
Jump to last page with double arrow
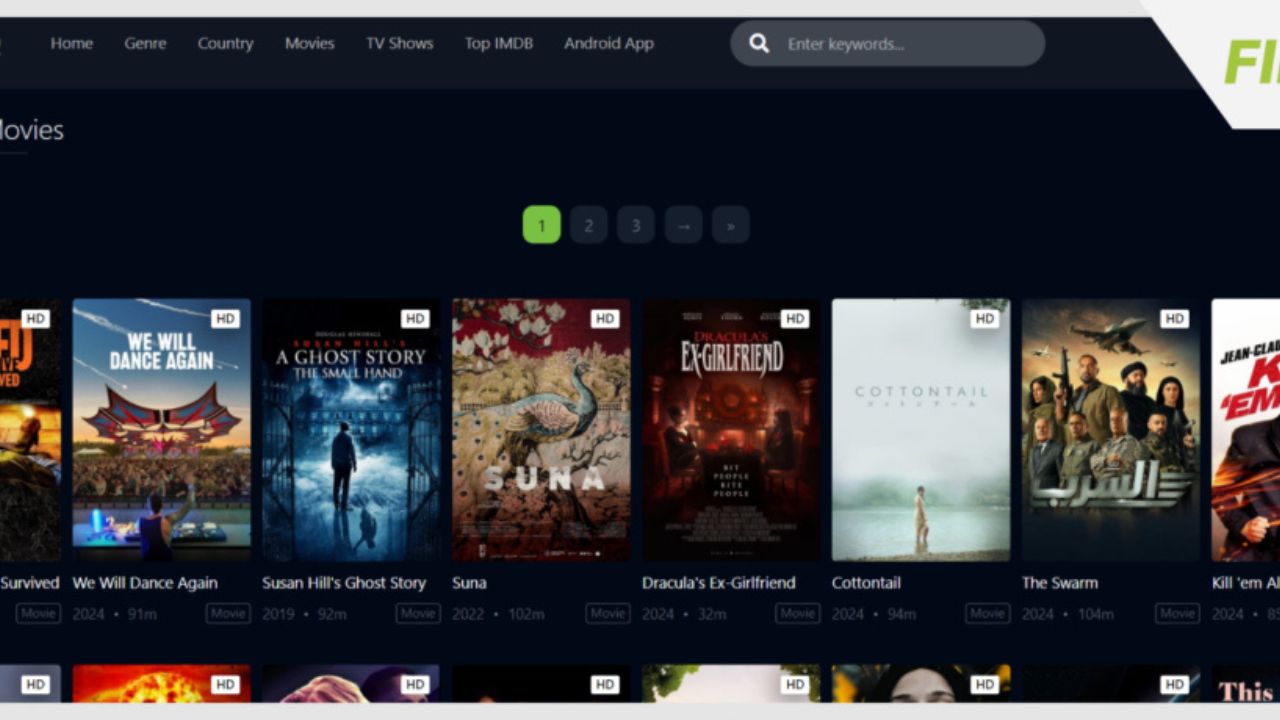(731, 225)
